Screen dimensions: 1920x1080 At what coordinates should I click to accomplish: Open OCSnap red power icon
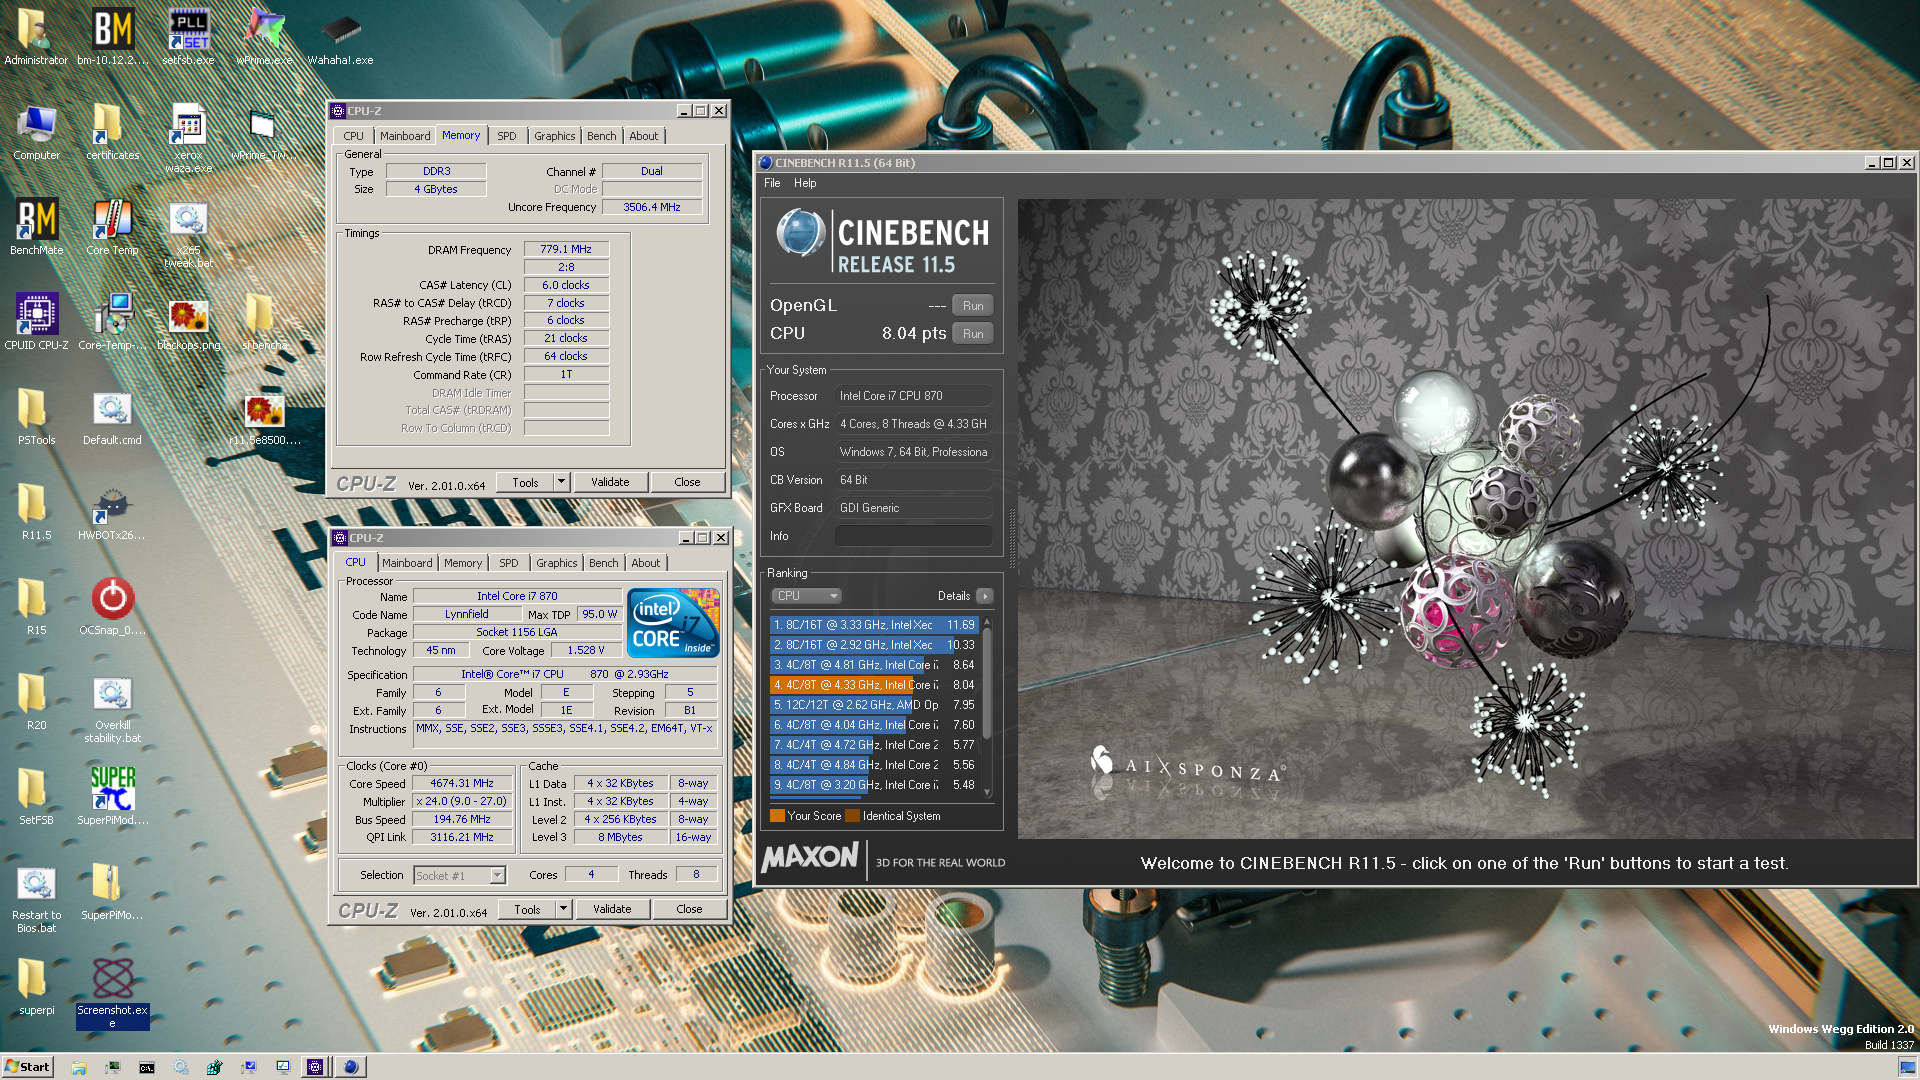tap(112, 606)
